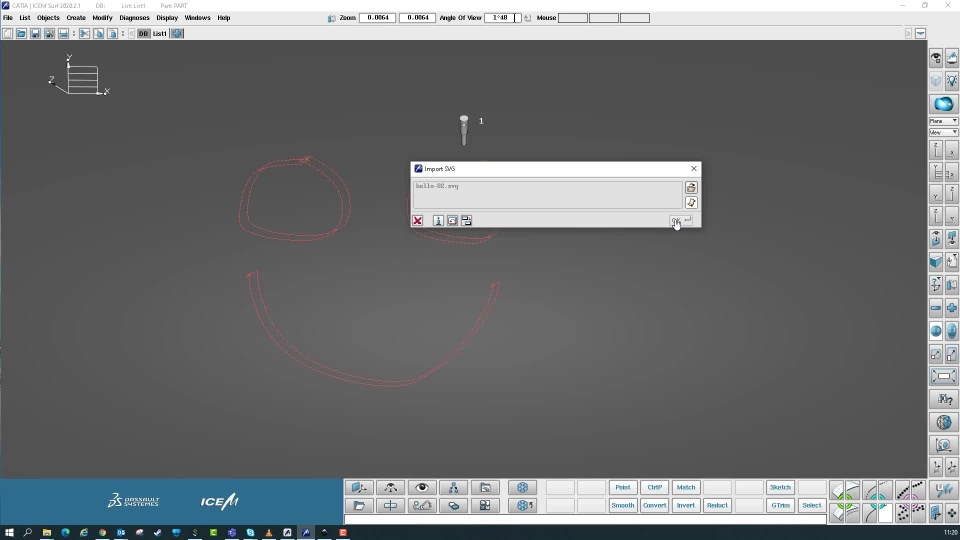Open the List menu
Screen dimensions: 960x540
coord(24,18)
